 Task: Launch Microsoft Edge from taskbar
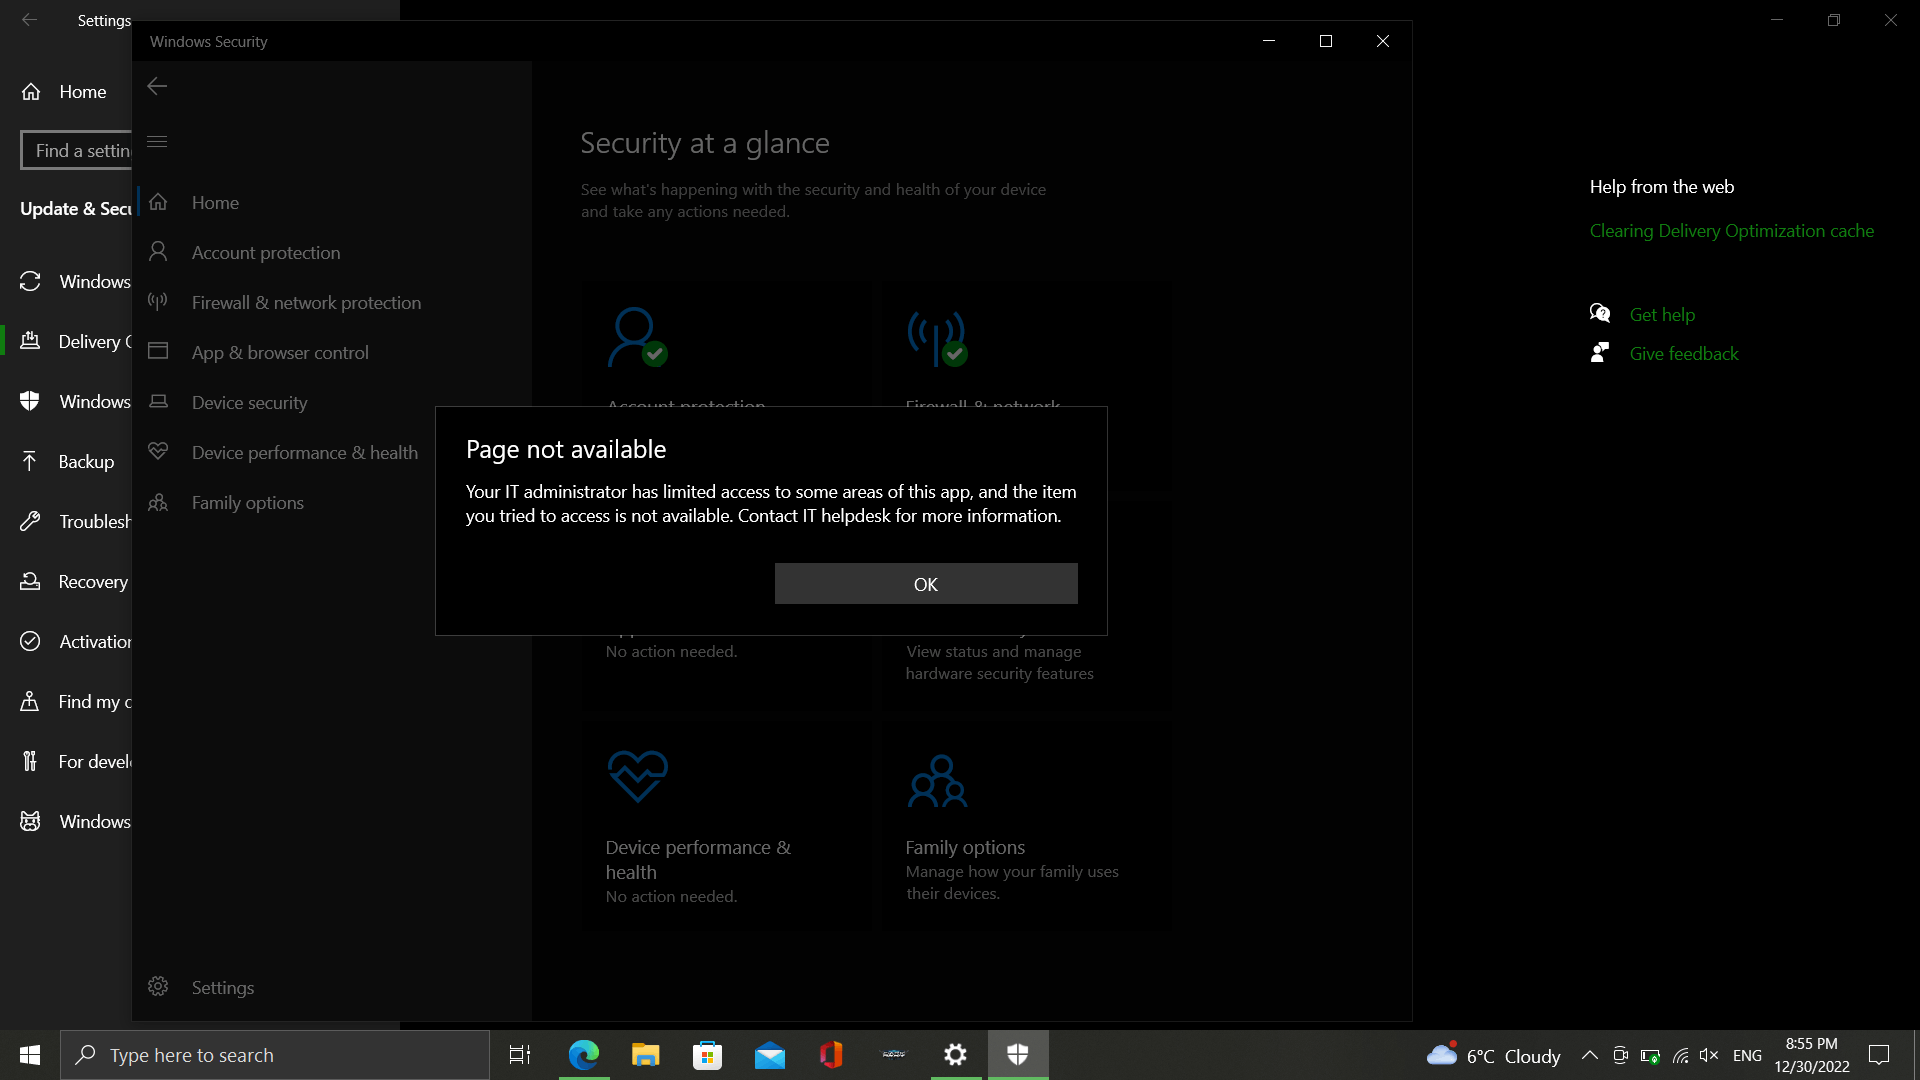pos(584,1055)
